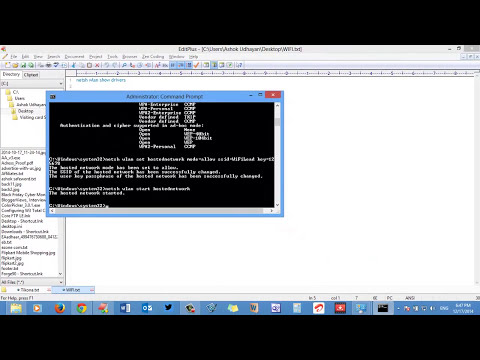Click the Save toolbar icon
Image resolution: width=480 pixels, height=360 pixels.
(23, 65)
